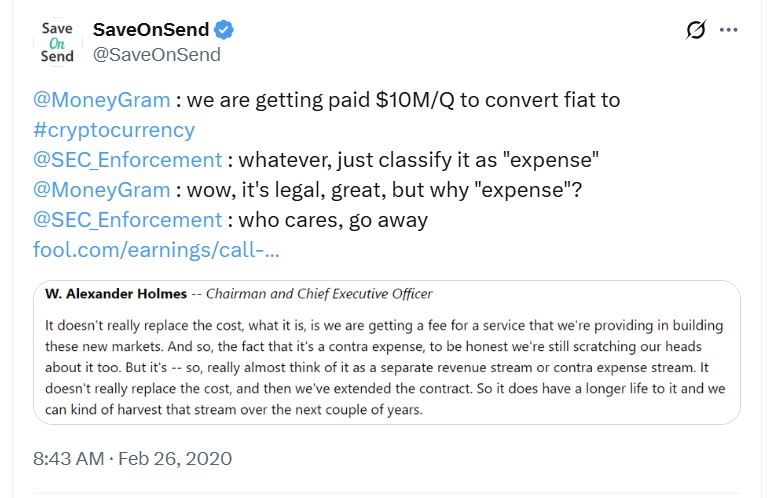Open the embedded earnings call quote image
This screenshot has height=498, width=770.
point(386,351)
